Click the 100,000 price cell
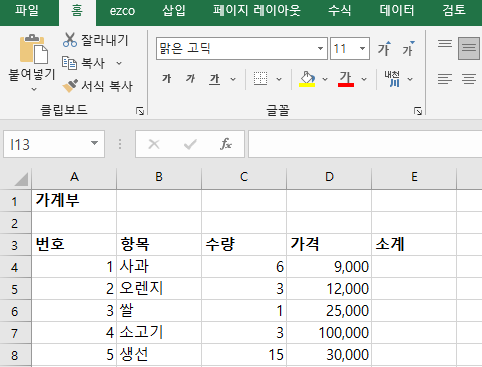Screen dimensions: 482x367 tap(329, 333)
